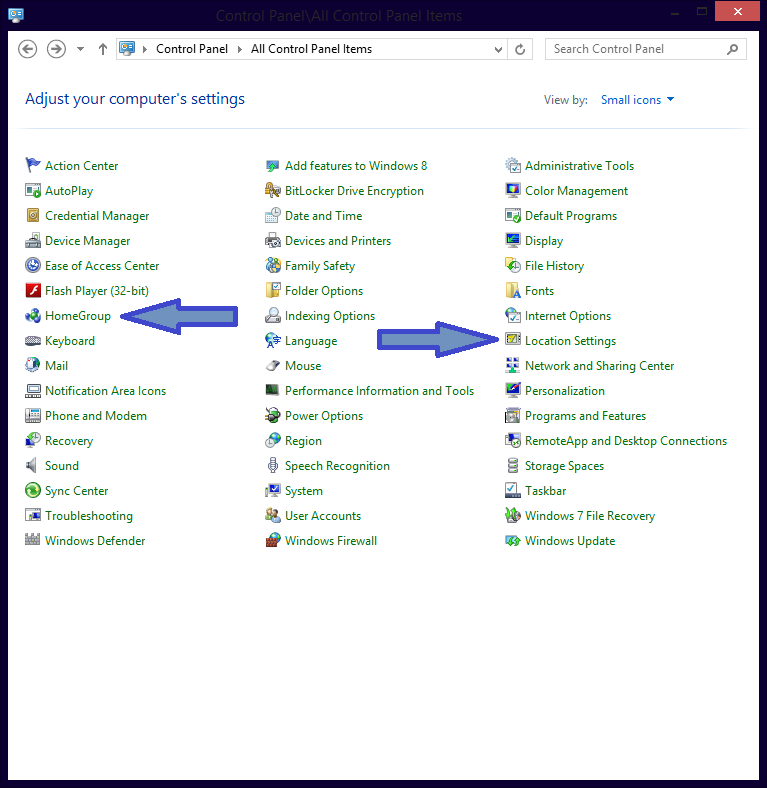Image resolution: width=767 pixels, height=788 pixels.
Task: Click the search magnifier icon
Action: [x=733, y=49]
